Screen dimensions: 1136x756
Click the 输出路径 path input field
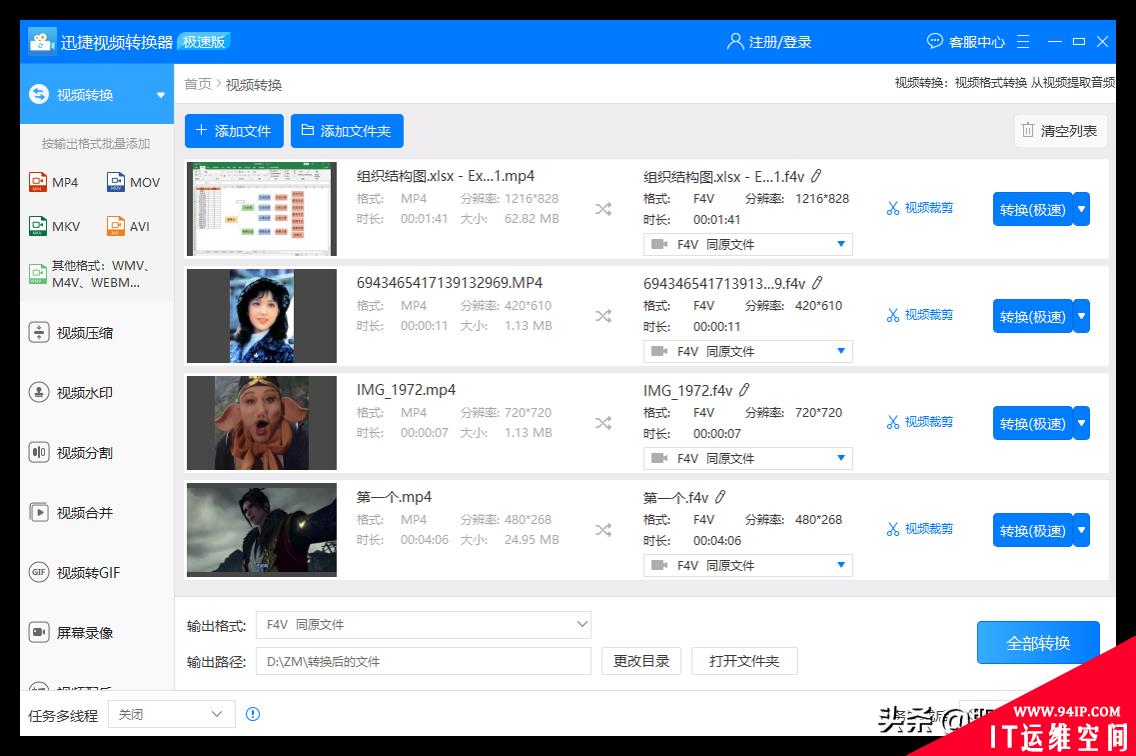click(424, 661)
